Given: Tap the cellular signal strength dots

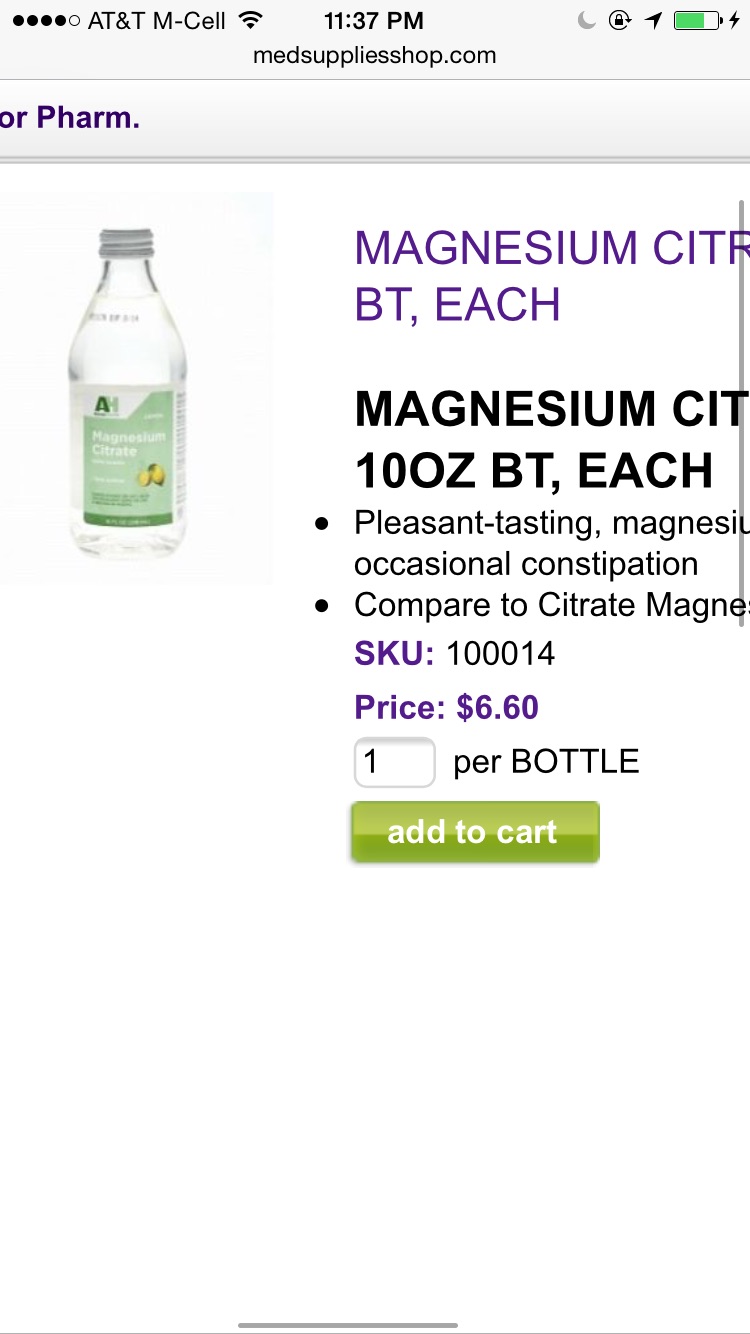Looking at the screenshot, I should (42, 20).
